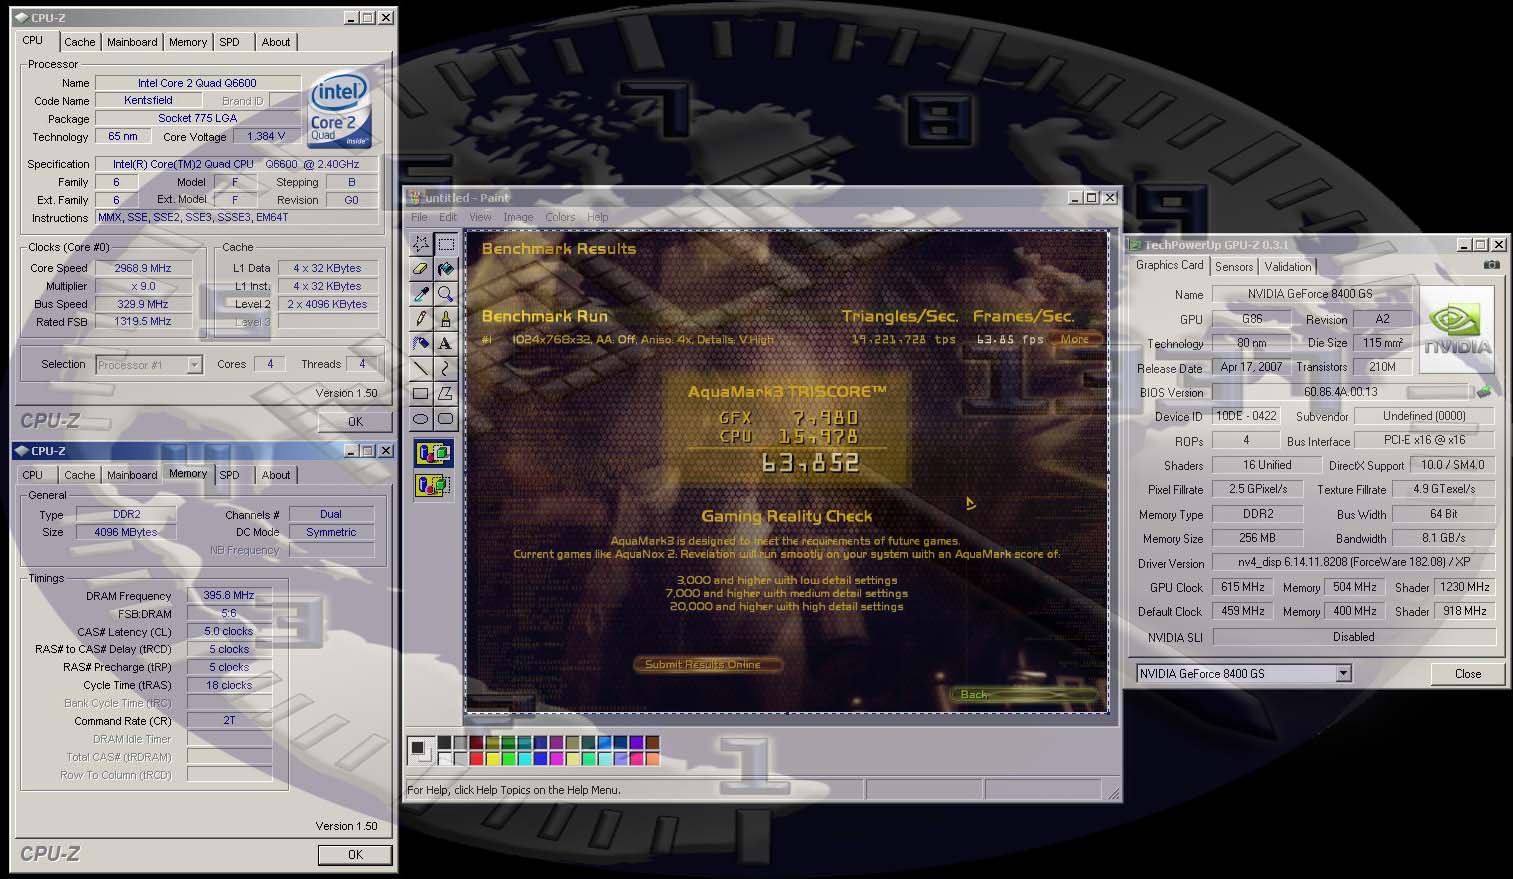This screenshot has height=879, width=1513.
Task: Pick the bright red color swatch
Action: (476, 758)
